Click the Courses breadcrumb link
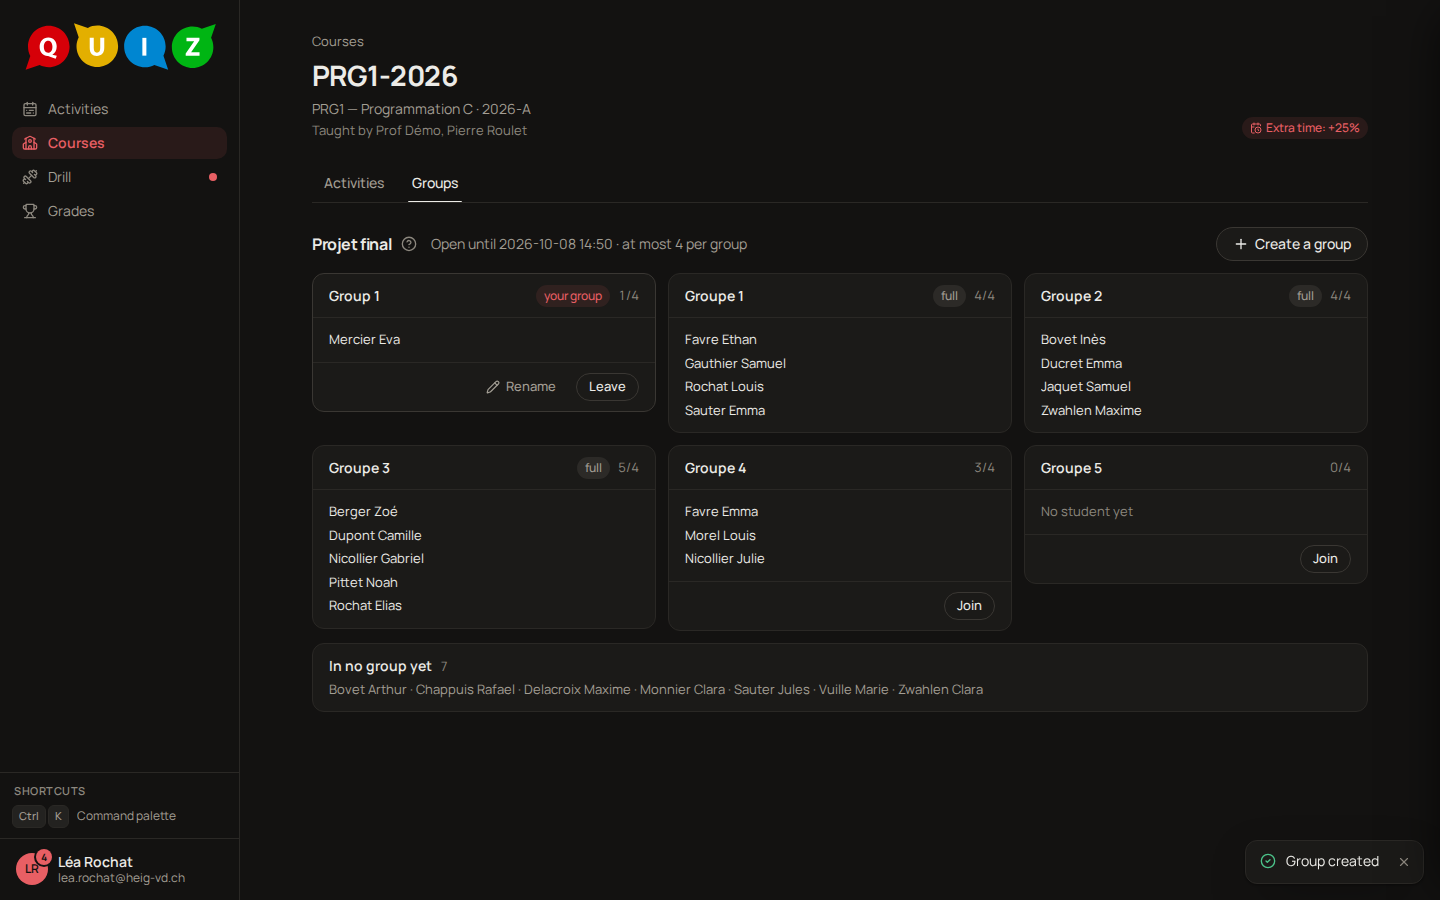The height and width of the screenshot is (900, 1440). coord(338,41)
